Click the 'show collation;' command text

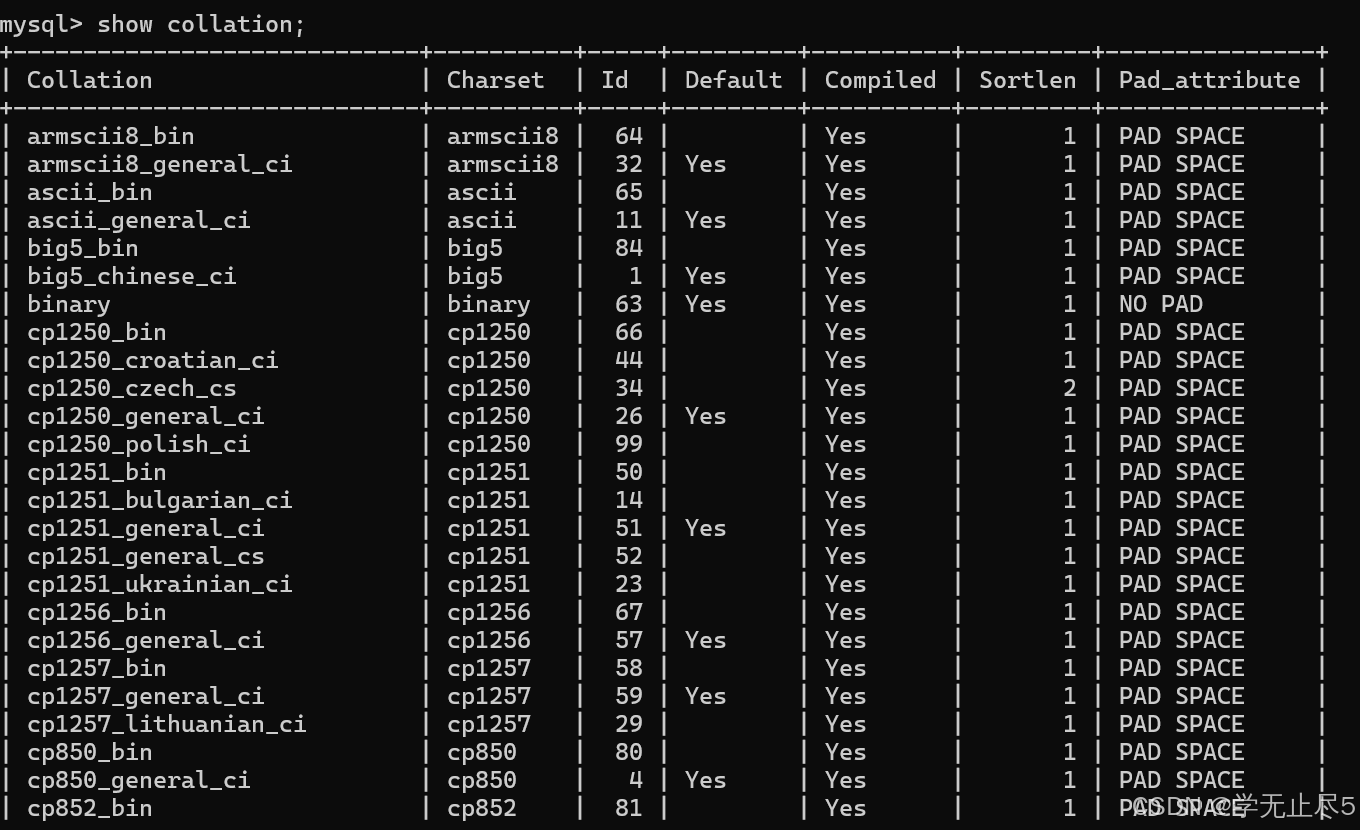(201, 24)
